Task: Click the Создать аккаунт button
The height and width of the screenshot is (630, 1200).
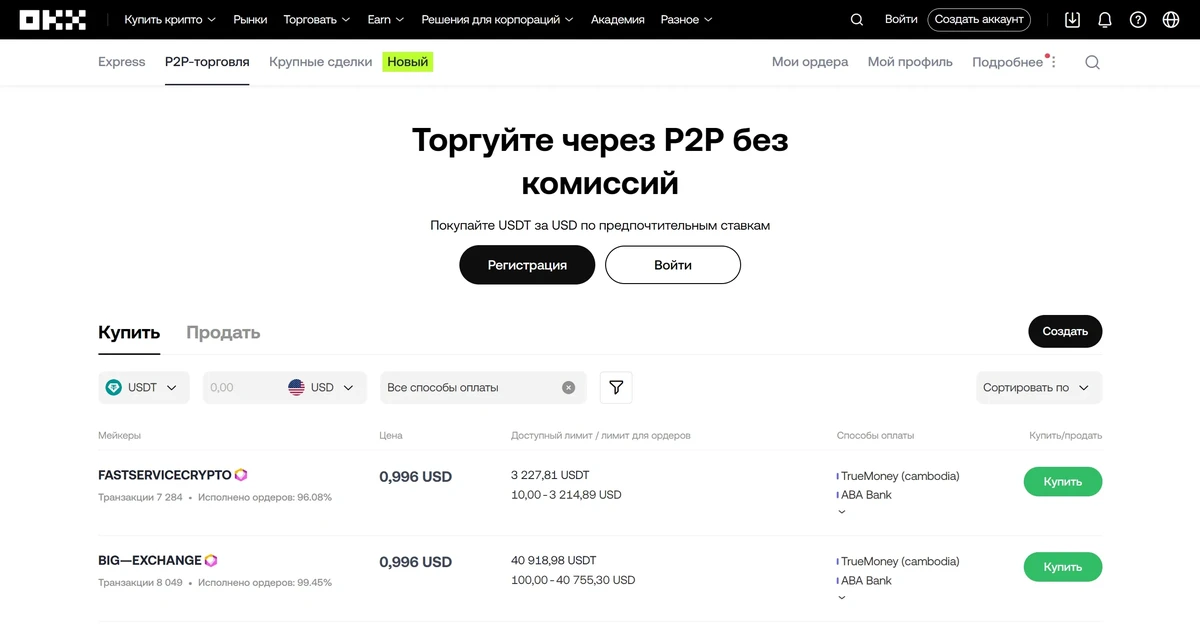Action: pyautogui.click(x=979, y=20)
